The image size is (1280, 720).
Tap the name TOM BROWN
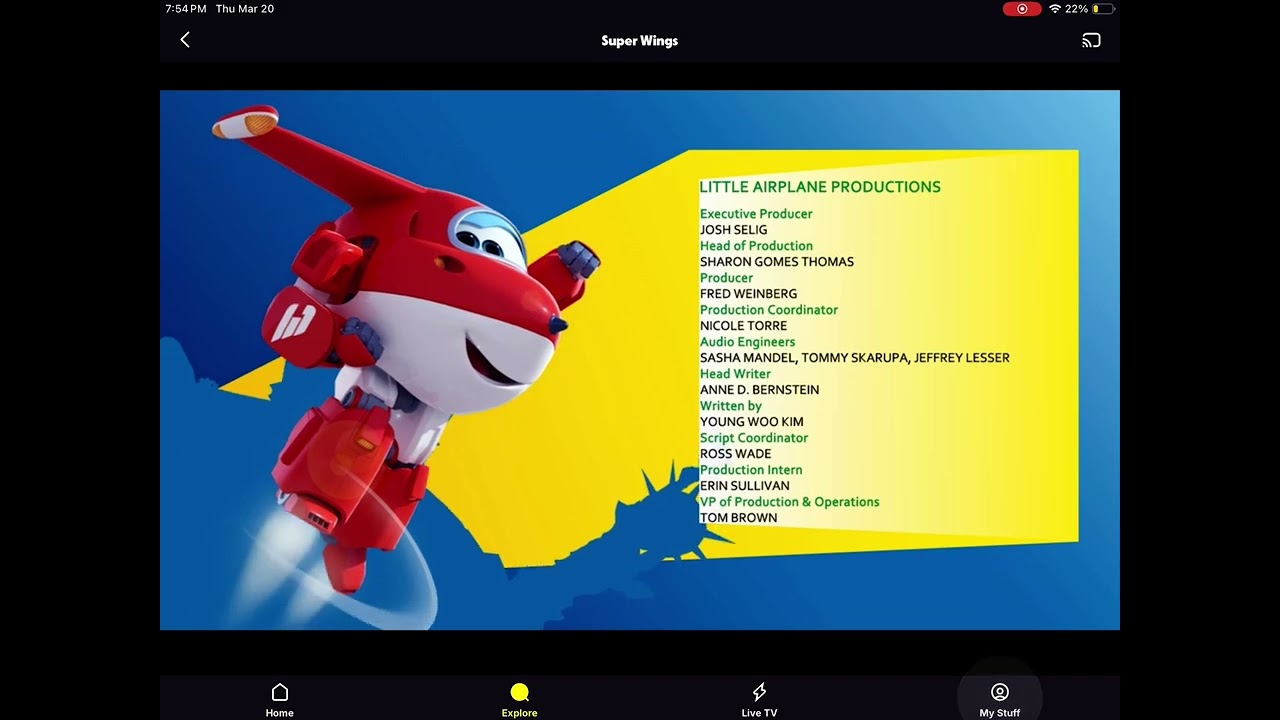(x=738, y=518)
